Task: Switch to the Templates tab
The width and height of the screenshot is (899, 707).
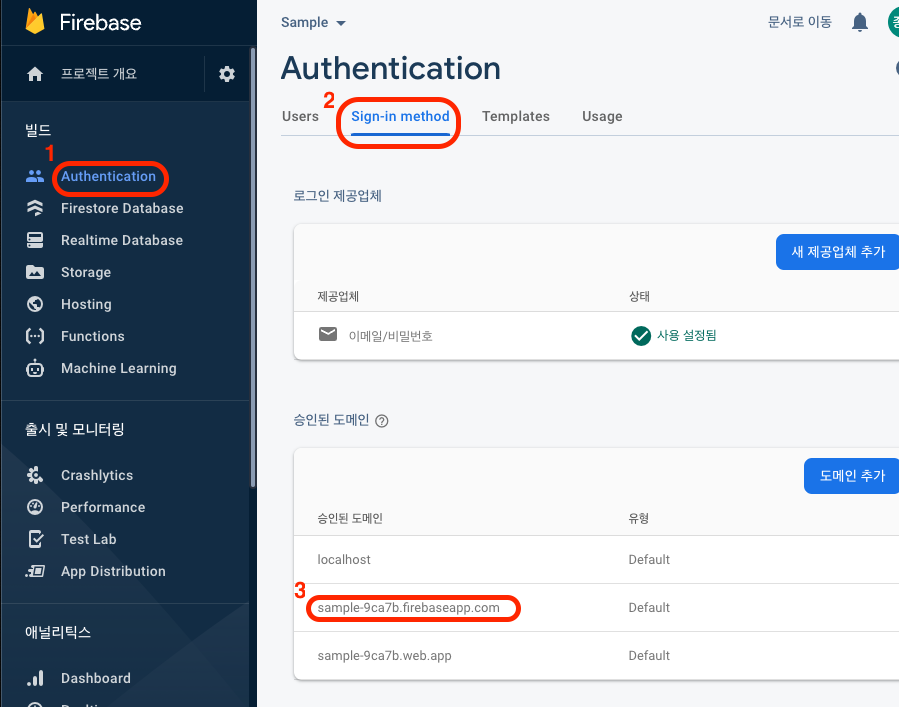Action: pos(515,116)
